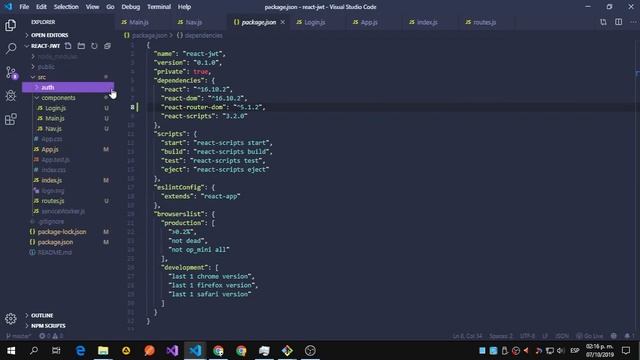Click the Windows taskbar search icon
Screen dimensions: 640x360
[x=34, y=351]
